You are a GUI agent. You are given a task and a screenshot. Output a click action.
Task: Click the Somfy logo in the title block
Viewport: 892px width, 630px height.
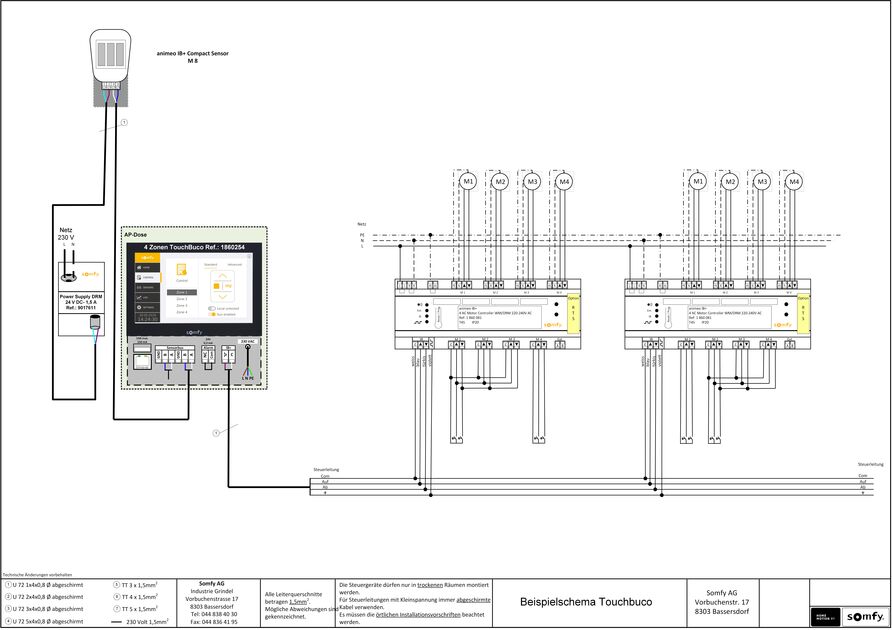pyautogui.click(x=865, y=616)
